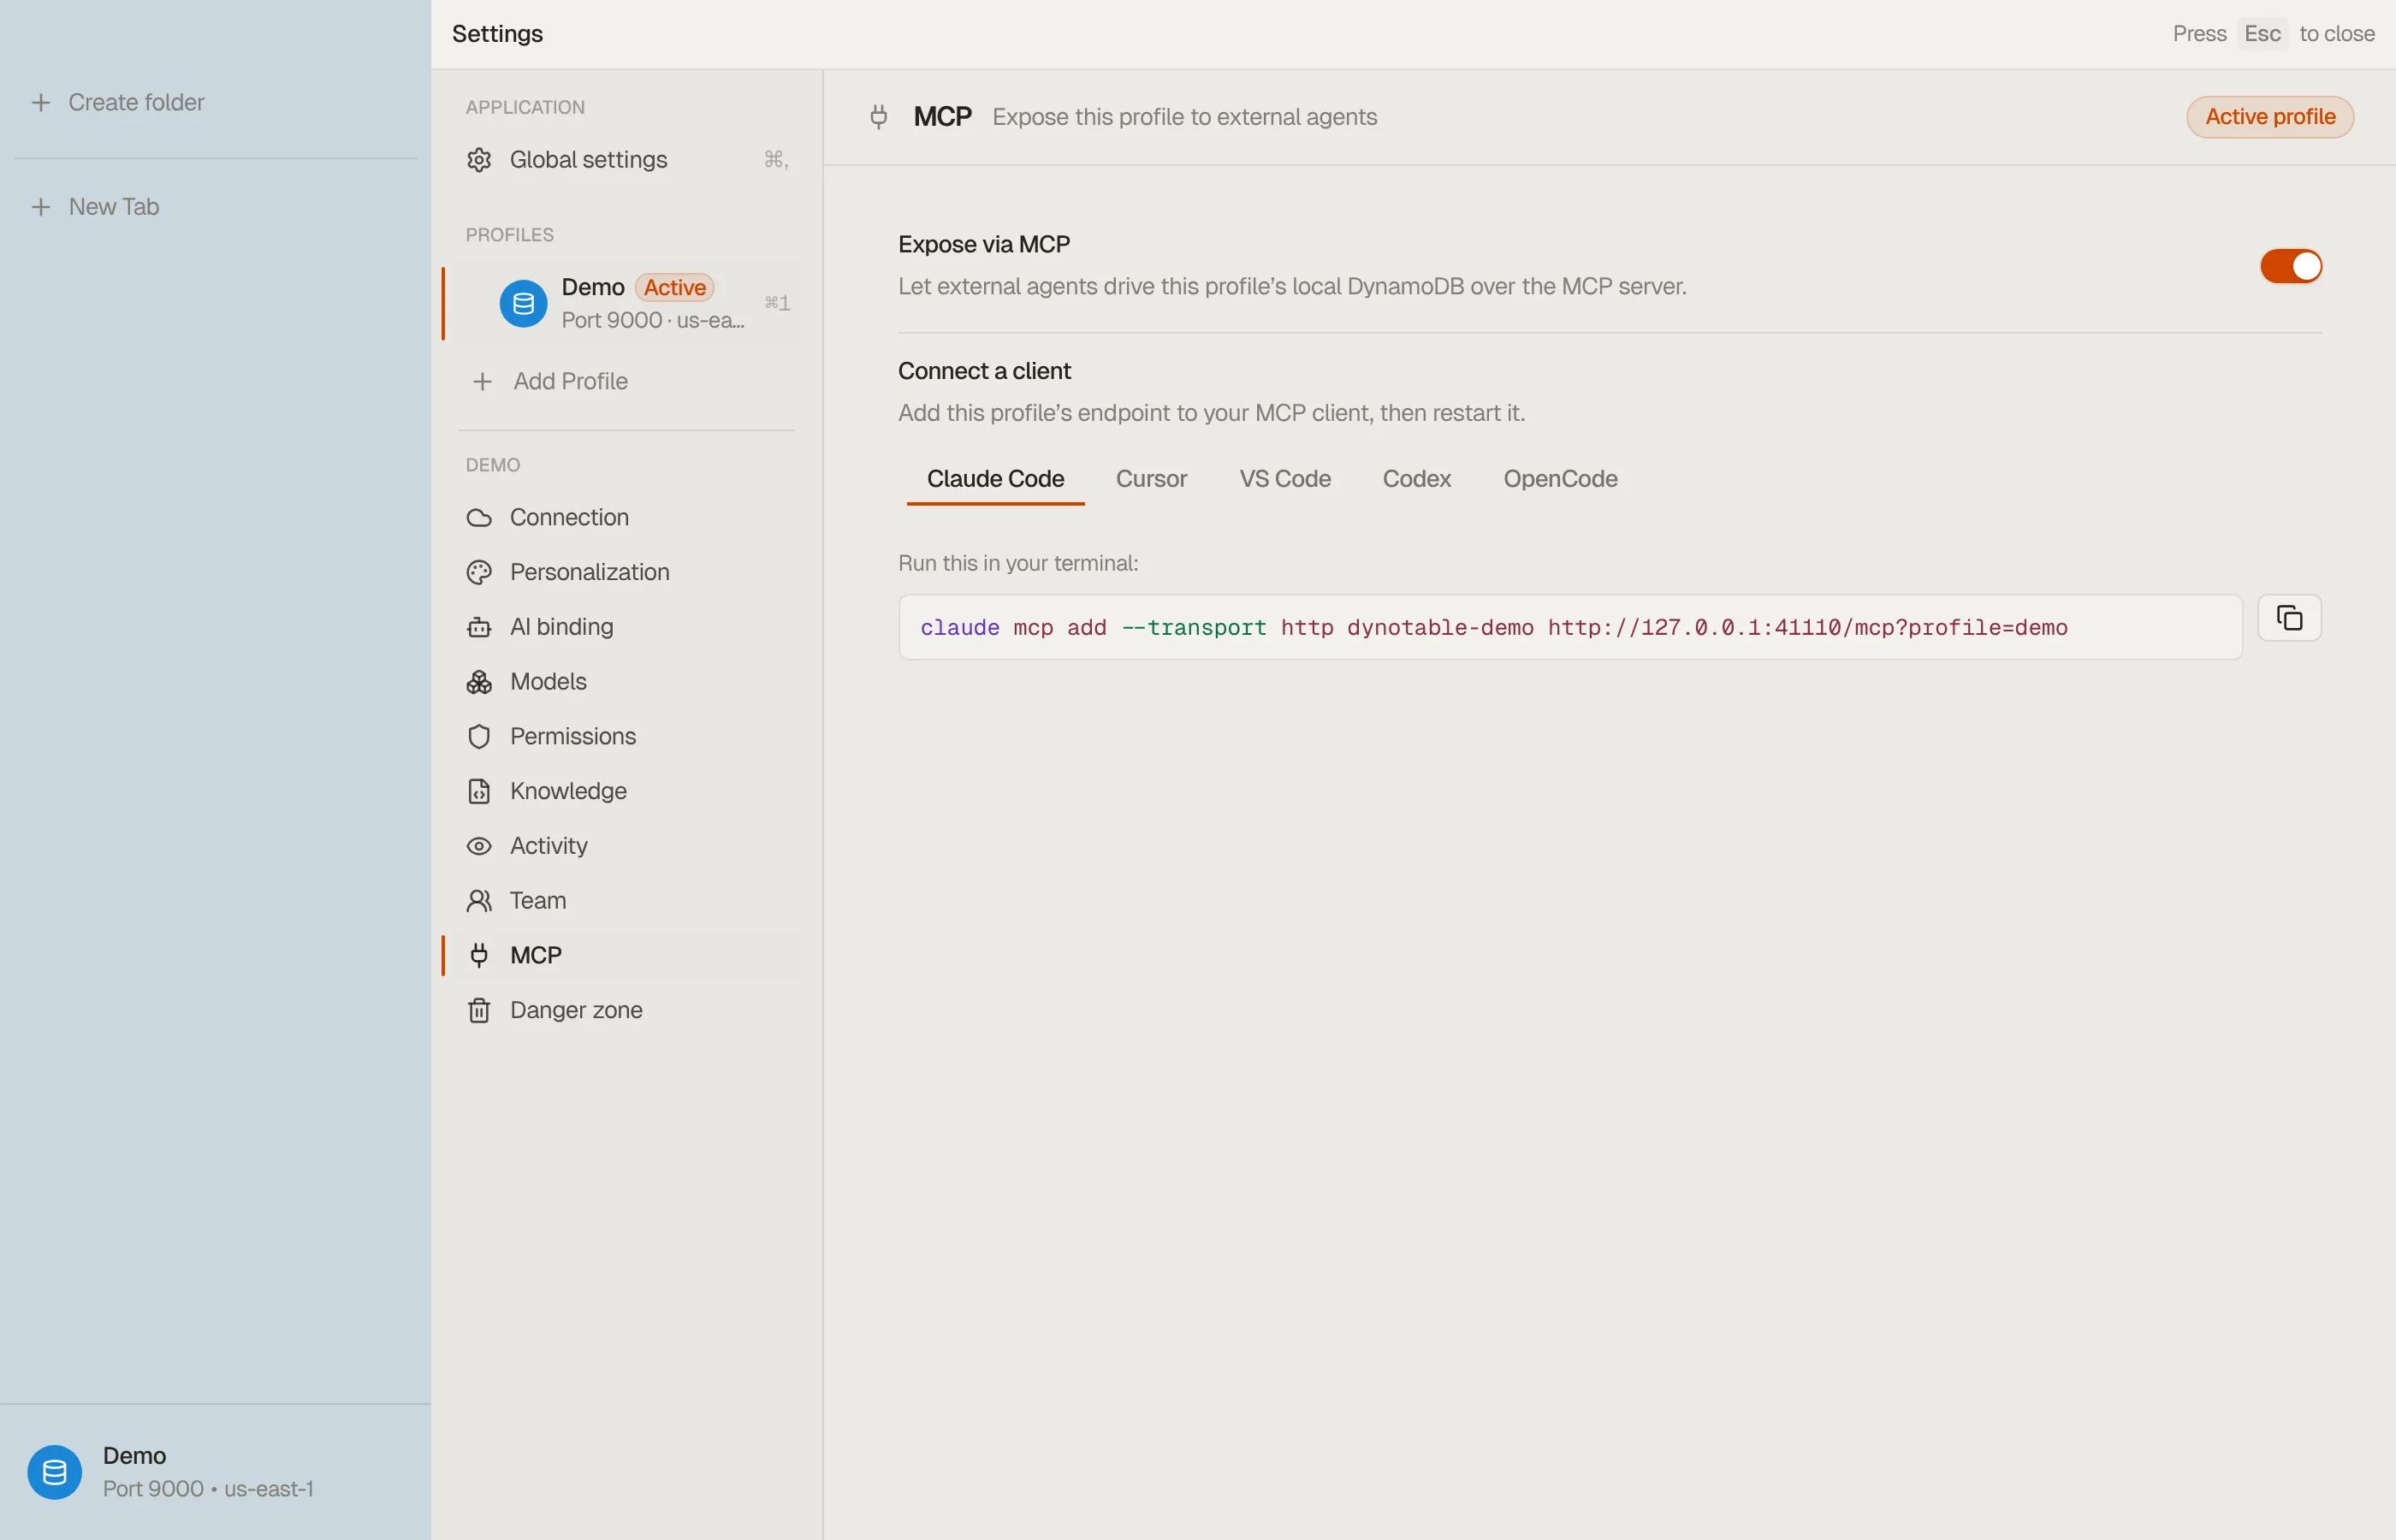Click the plug icon for MCP in the sidebar
The width and height of the screenshot is (2396, 1540).
479,955
